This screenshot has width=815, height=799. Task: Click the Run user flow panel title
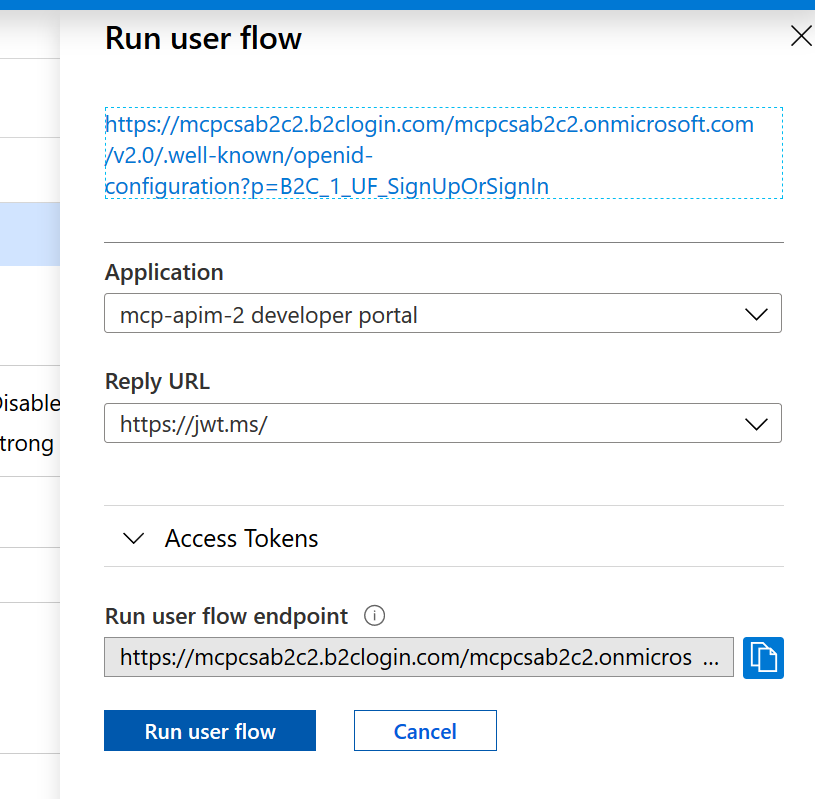203,38
